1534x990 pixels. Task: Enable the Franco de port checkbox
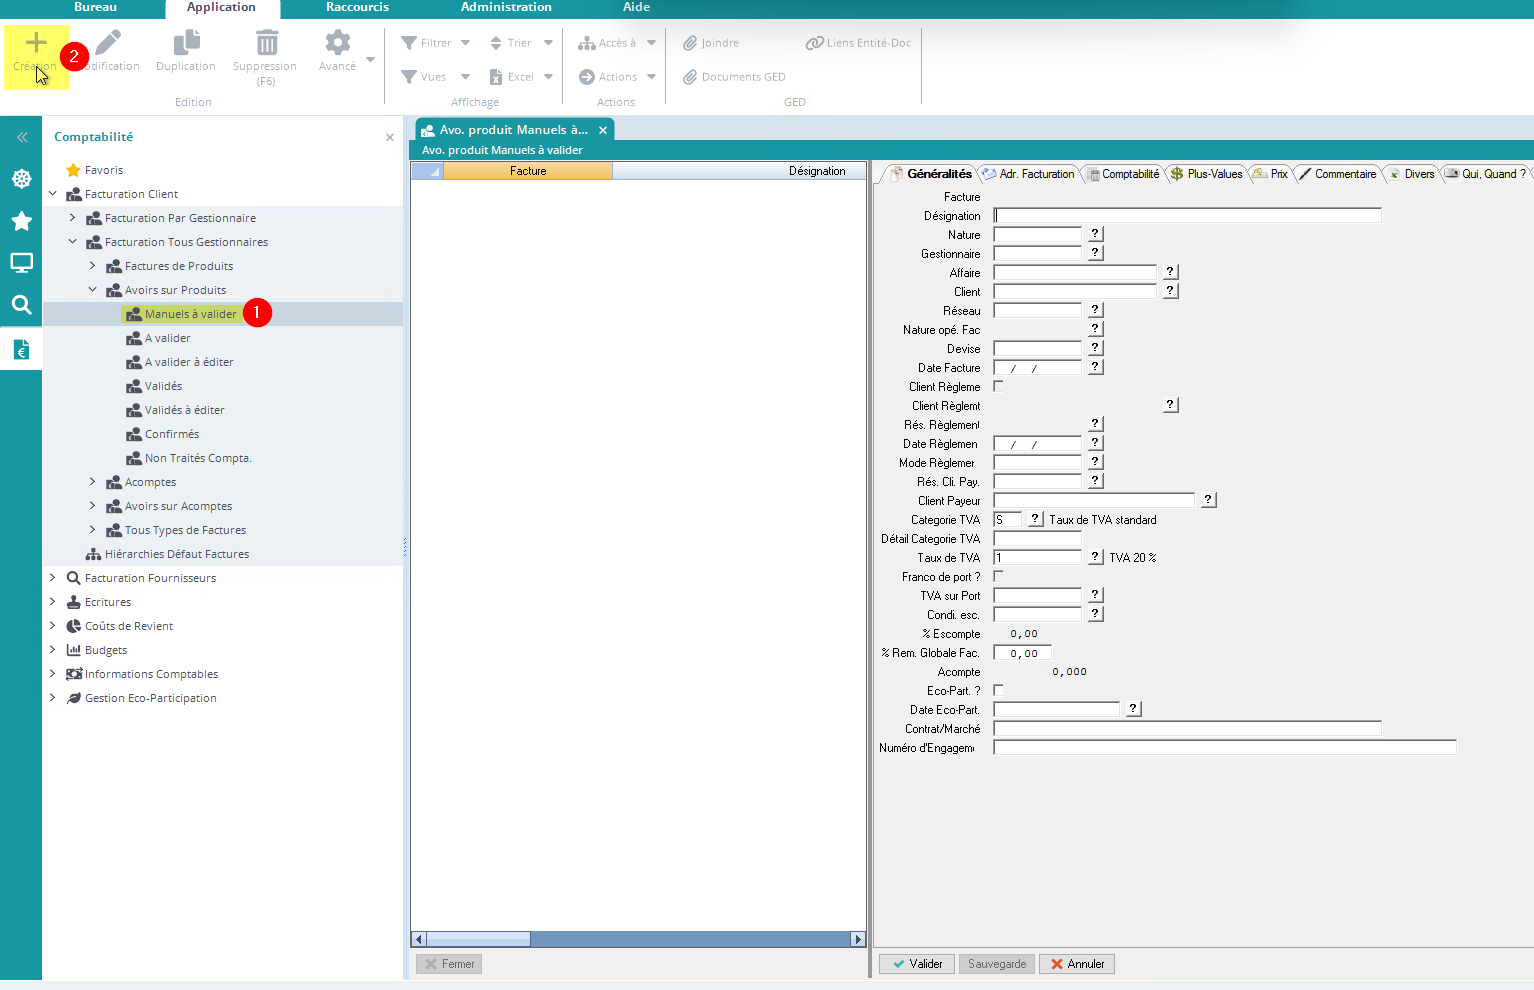[998, 576]
